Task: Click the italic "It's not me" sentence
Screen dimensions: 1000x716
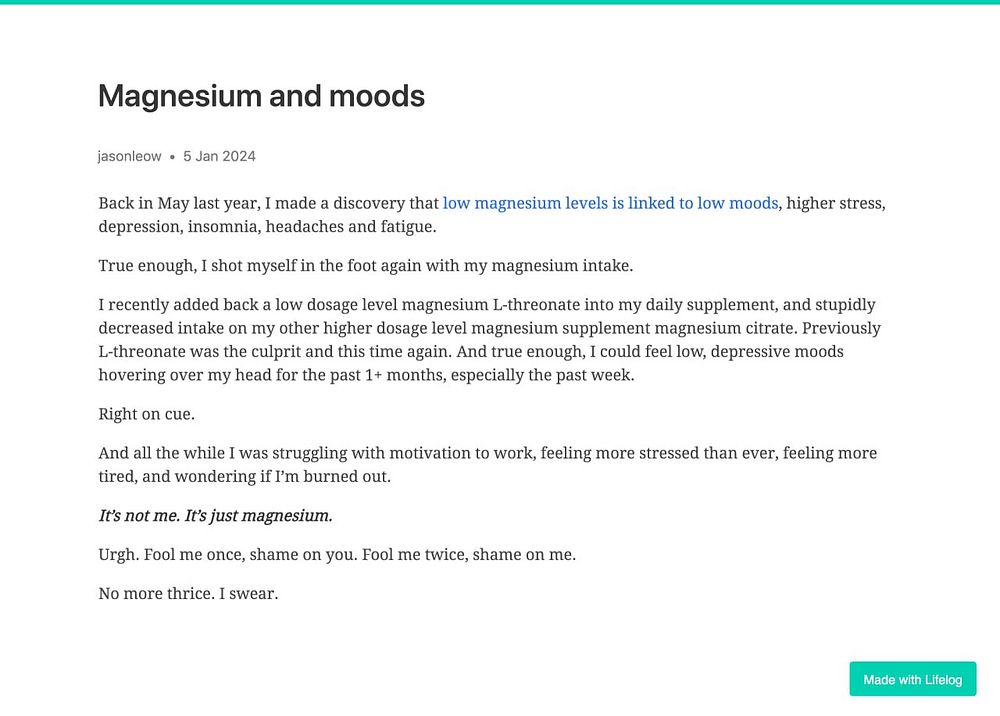Action: [x=216, y=515]
